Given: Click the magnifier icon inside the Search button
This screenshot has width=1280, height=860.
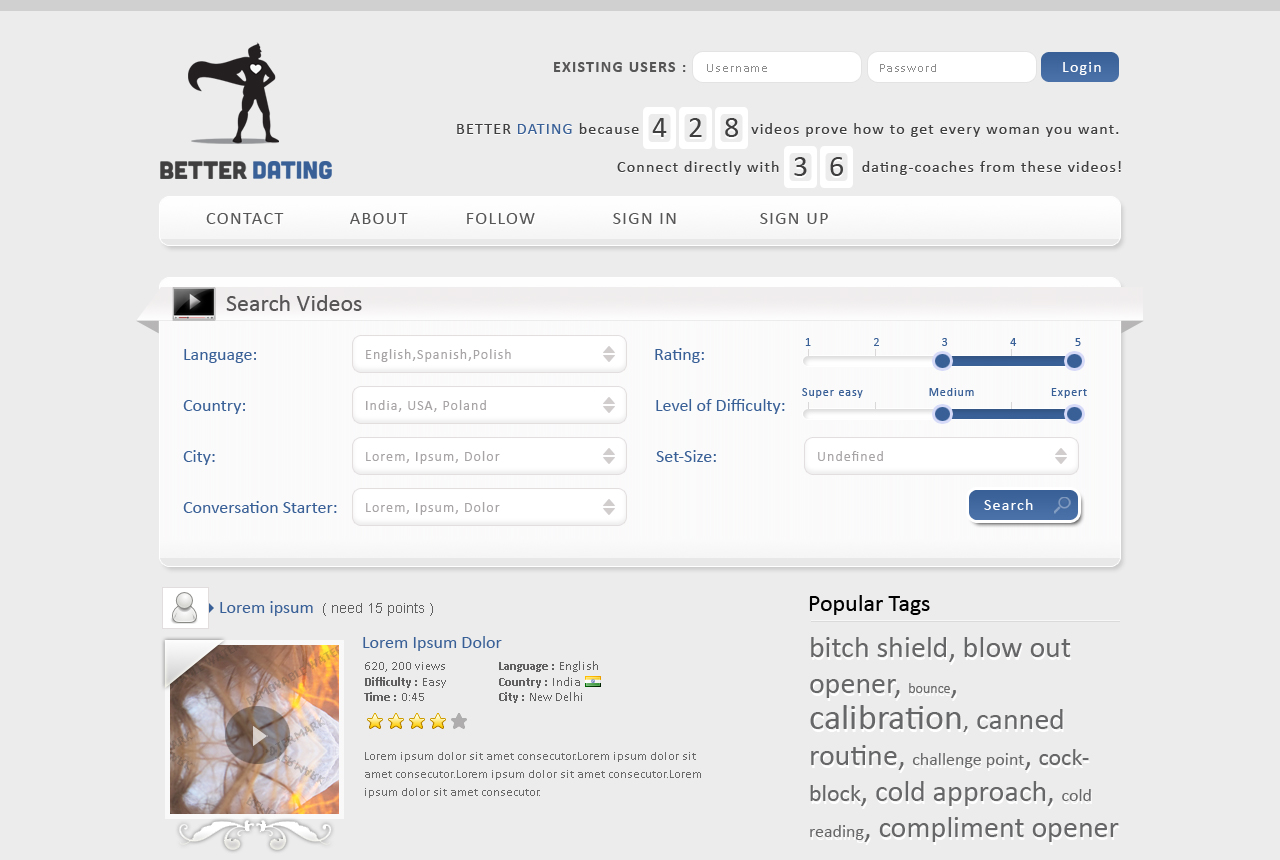Looking at the screenshot, I should click(1062, 506).
